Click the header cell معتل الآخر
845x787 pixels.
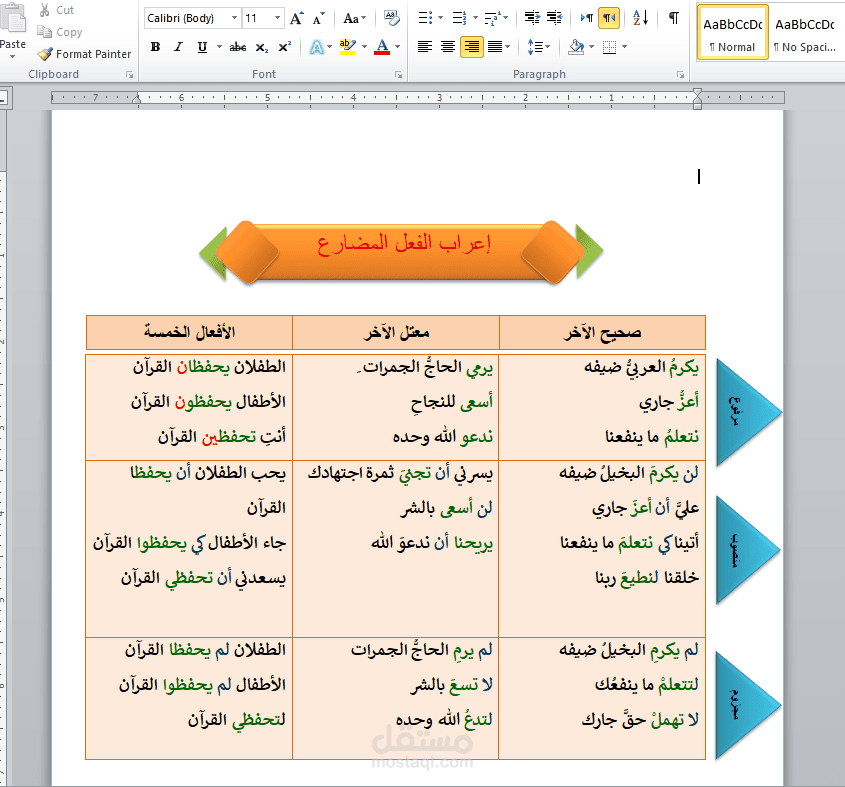pyautogui.click(x=396, y=333)
